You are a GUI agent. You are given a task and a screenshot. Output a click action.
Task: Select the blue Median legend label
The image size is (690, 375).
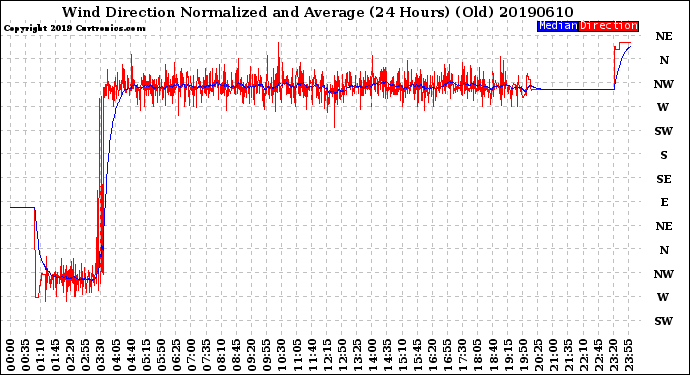click(558, 26)
